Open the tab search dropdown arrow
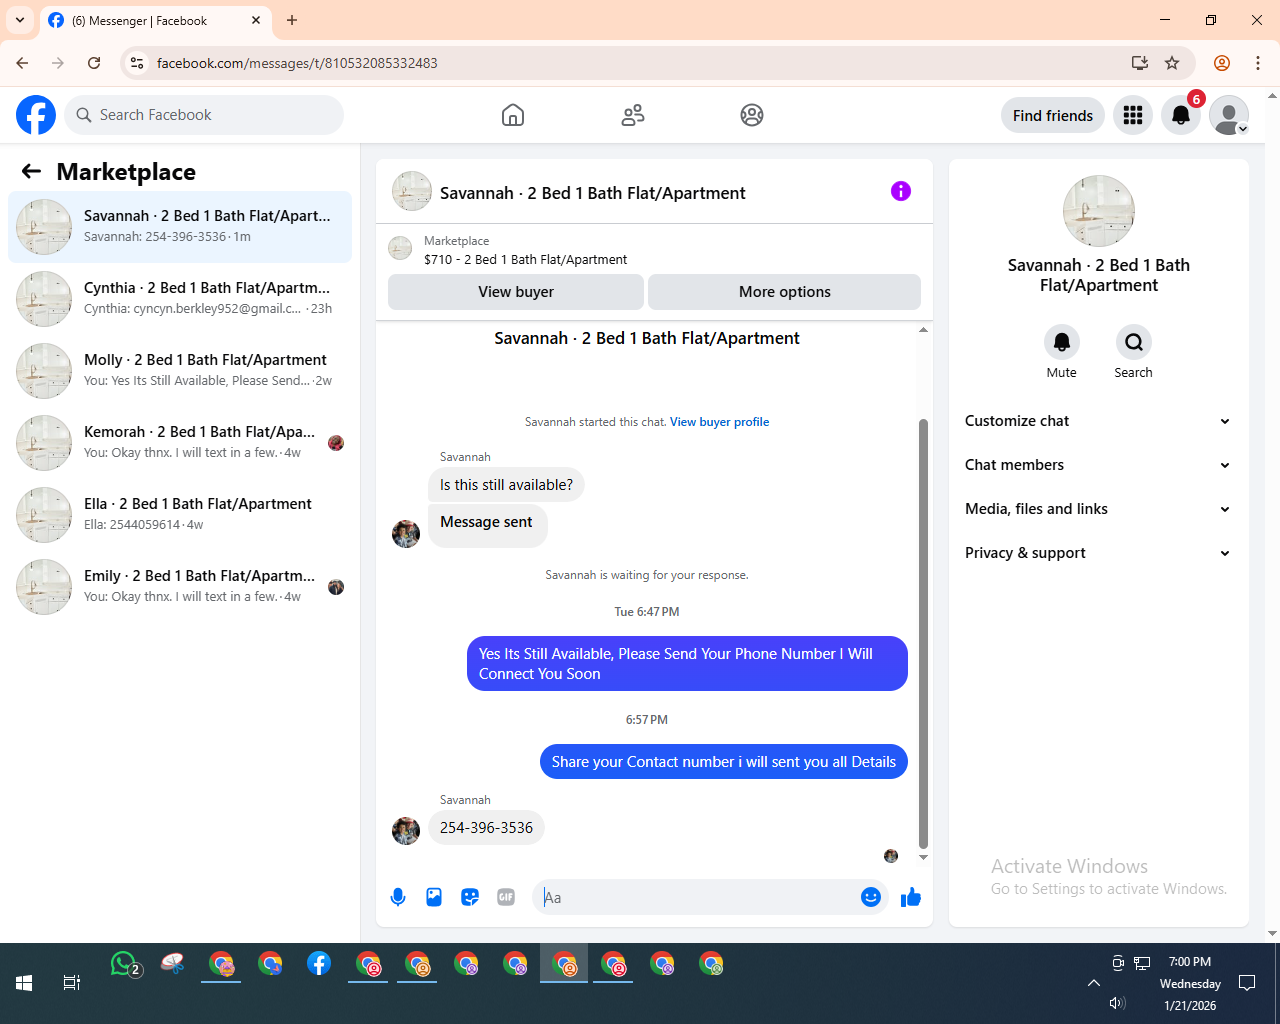Screen dimensions: 1280x1024 20,20
